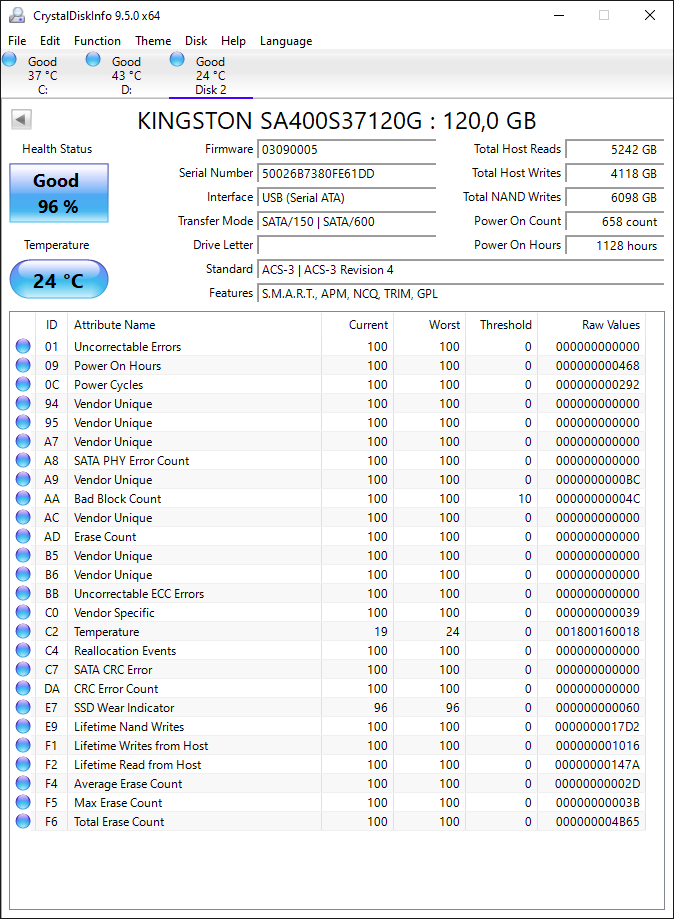The height and width of the screenshot is (919, 674).
Task: Click the ID column header
Action: click(x=52, y=325)
